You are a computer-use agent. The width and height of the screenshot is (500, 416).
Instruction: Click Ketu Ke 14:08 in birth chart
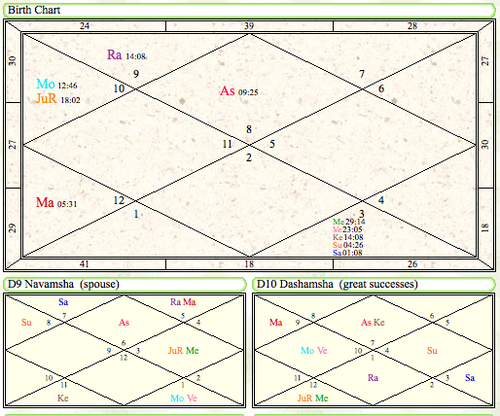click(x=348, y=237)
